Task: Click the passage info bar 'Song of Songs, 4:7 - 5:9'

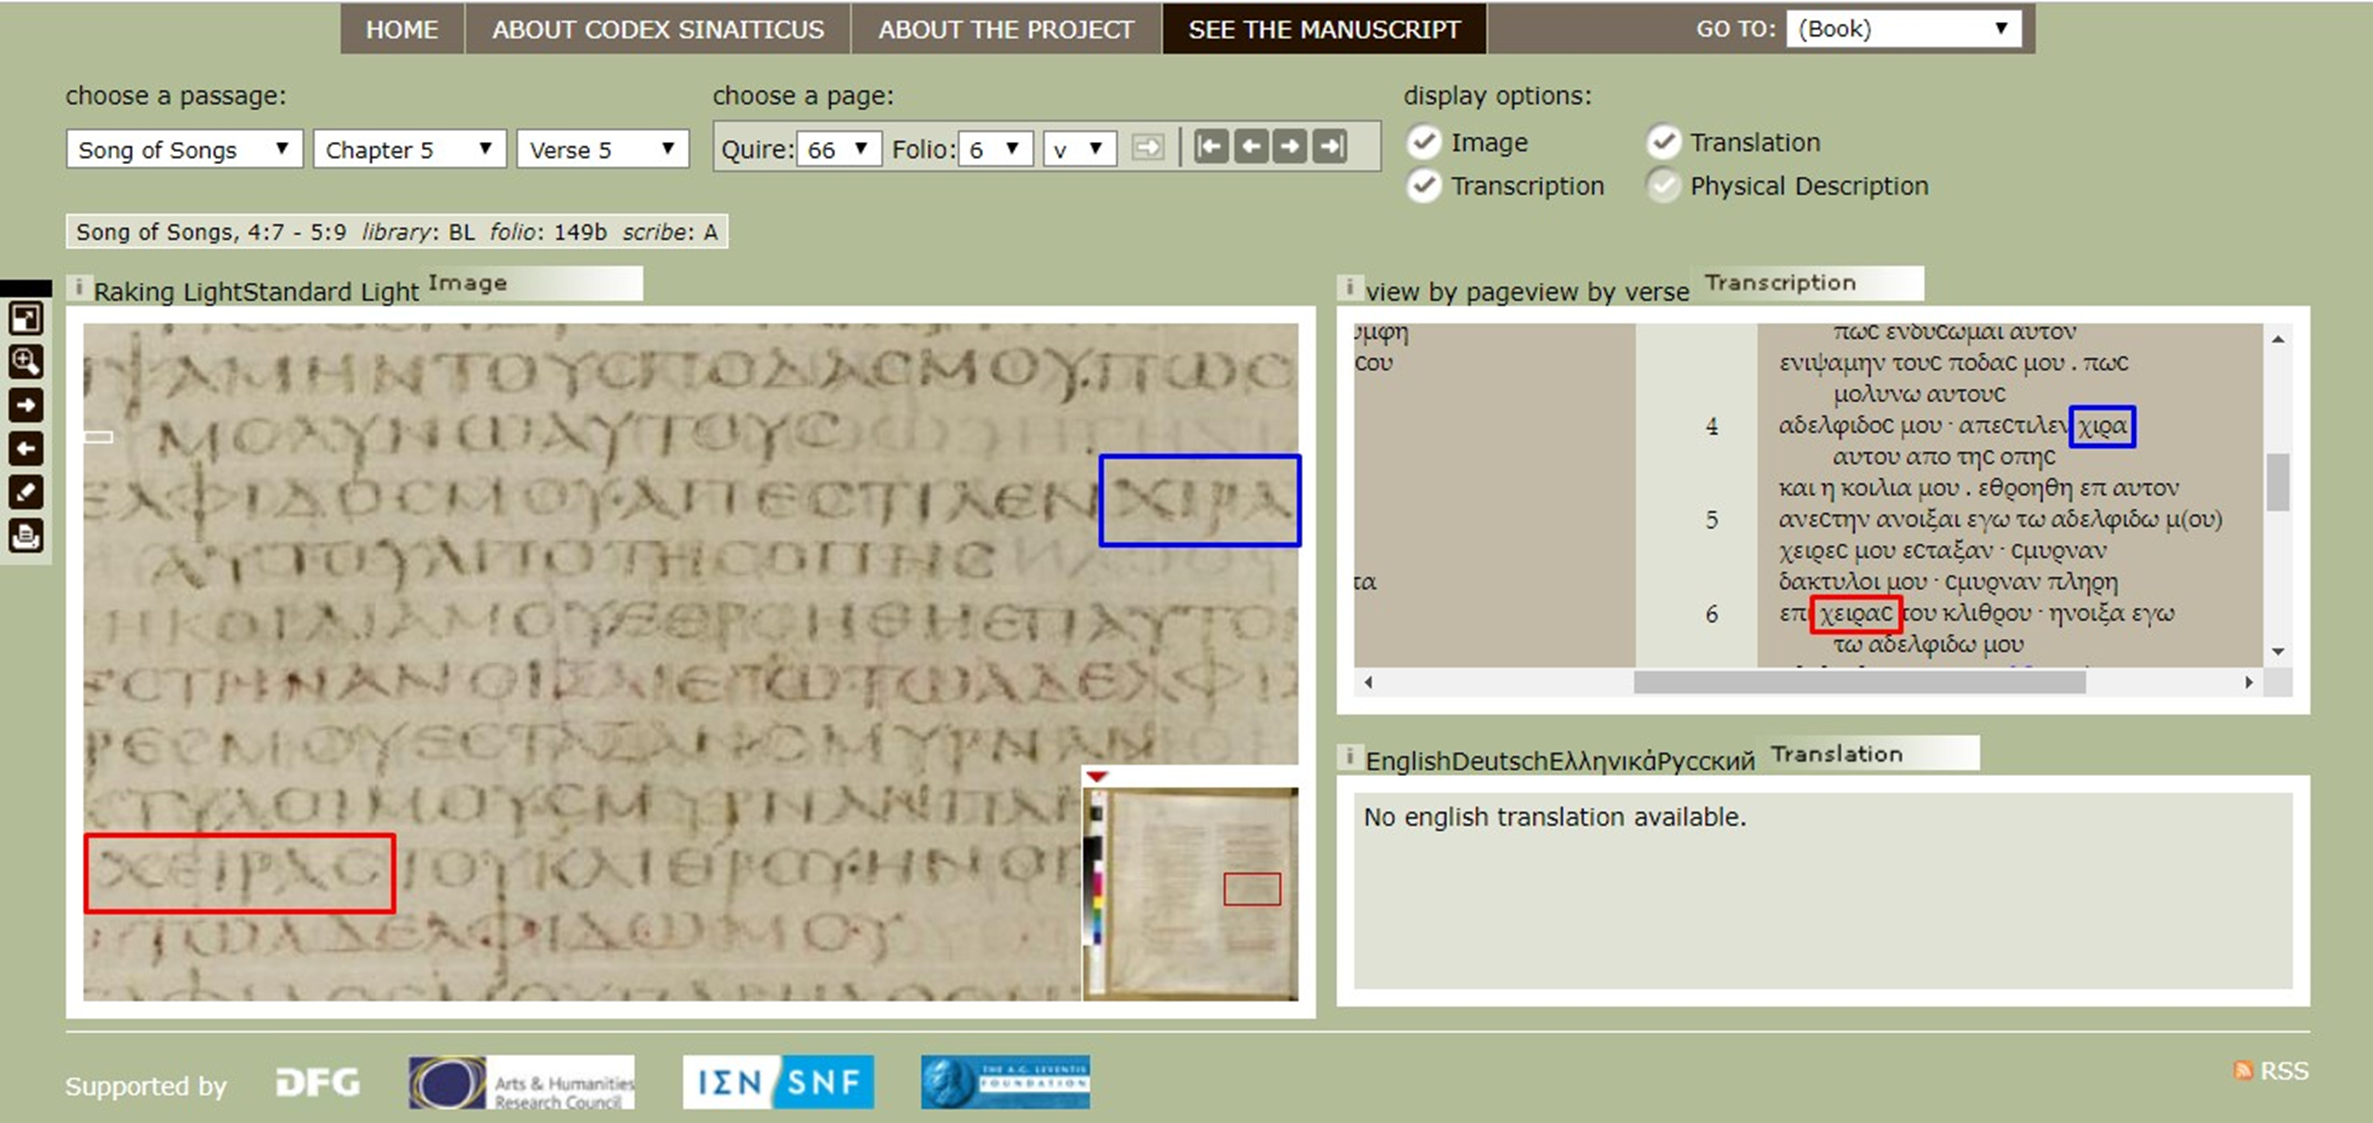Action: pyautogui.click(x=397, y=232)
